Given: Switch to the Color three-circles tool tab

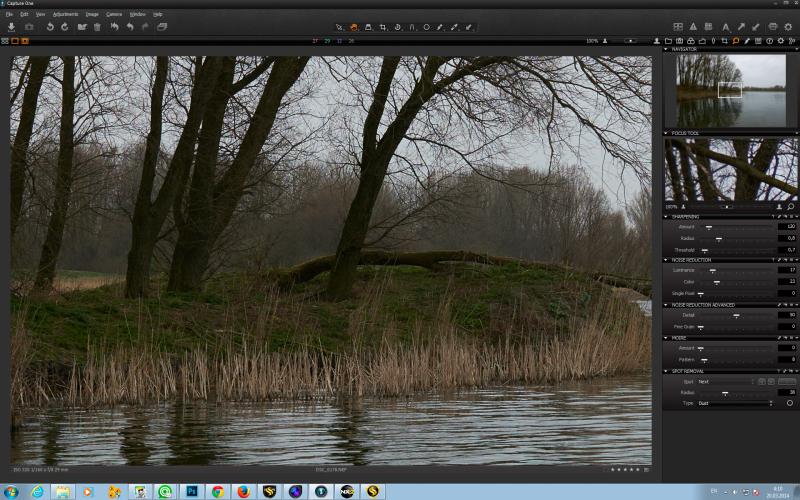Looking at the screenshot, I should (691, 41).
